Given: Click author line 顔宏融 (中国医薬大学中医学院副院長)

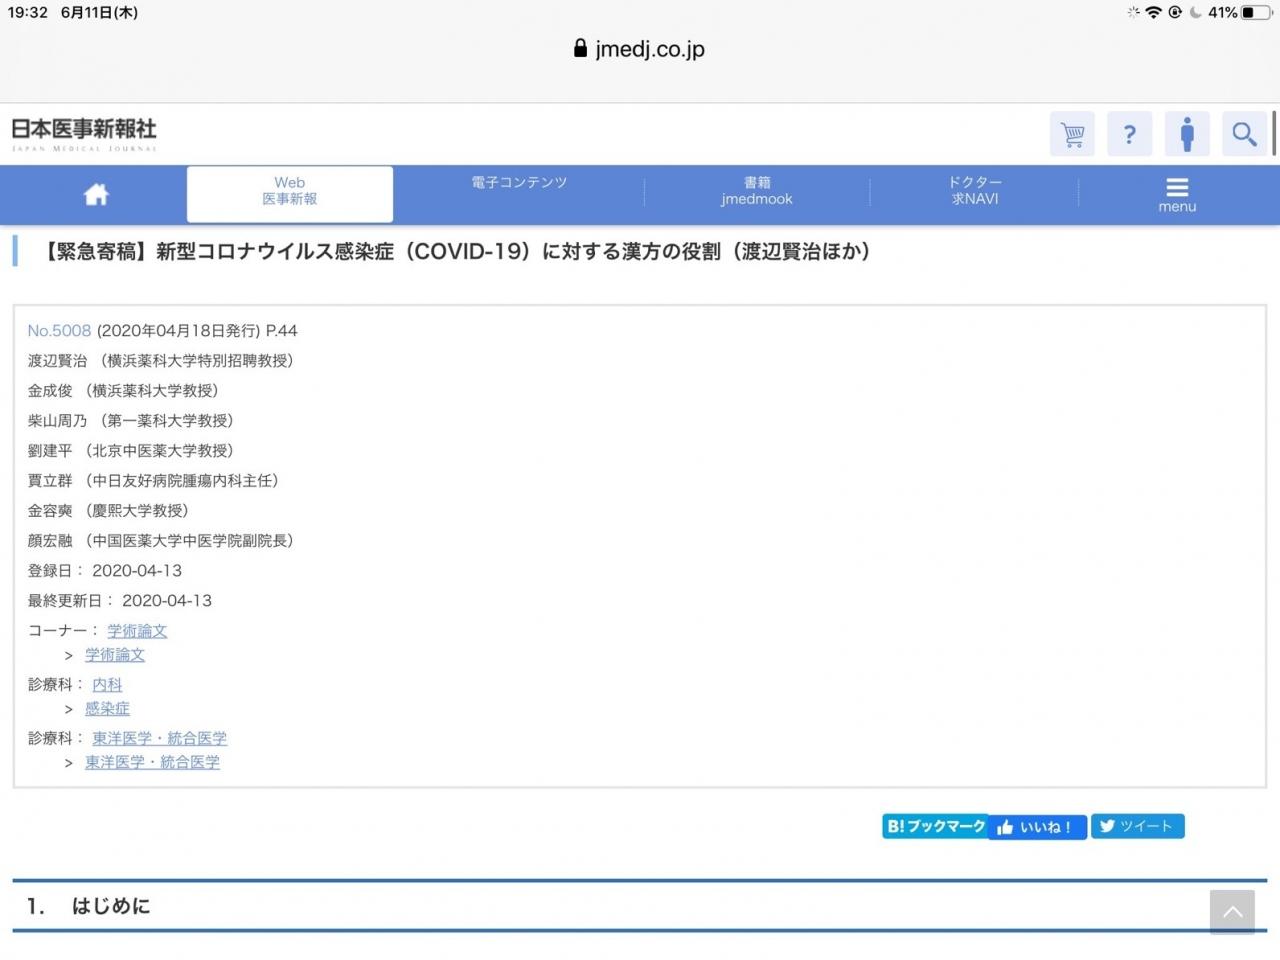Looking at the screenshot, I should click(160, 541).
